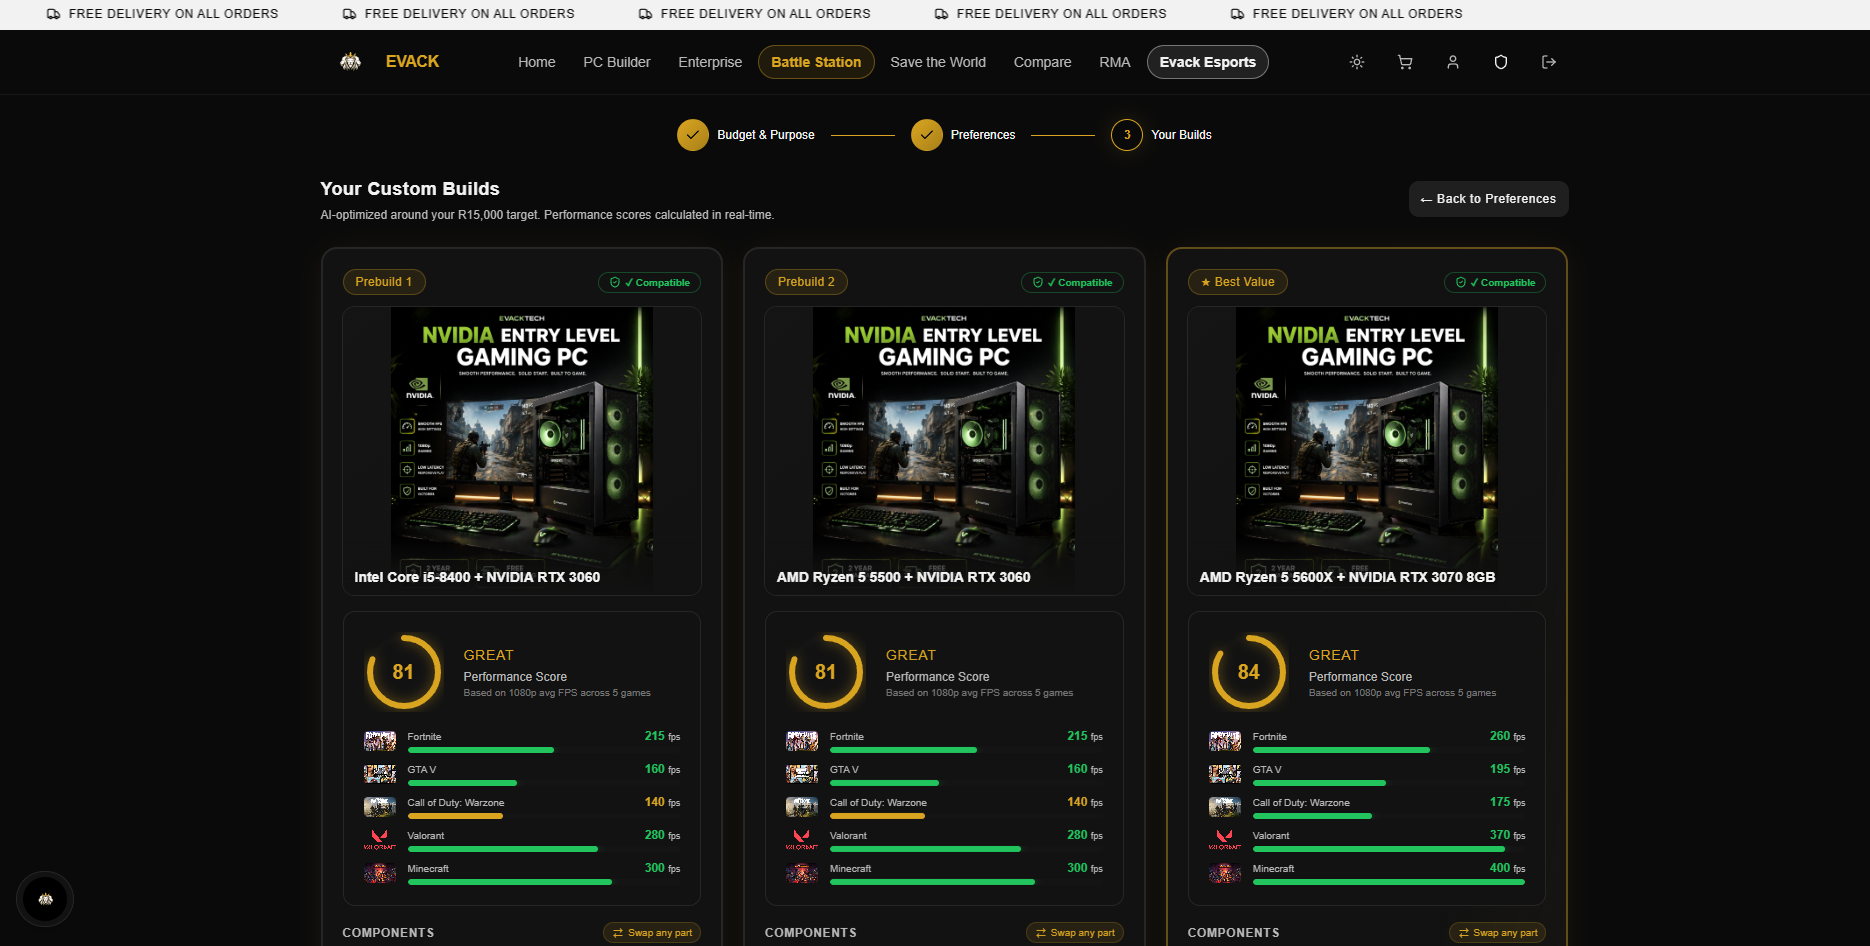Click the Minecraft icon in Prebuild 1
Image resolution: width=1870 pixels, height=946 pixels.
(x=380, y=873)
